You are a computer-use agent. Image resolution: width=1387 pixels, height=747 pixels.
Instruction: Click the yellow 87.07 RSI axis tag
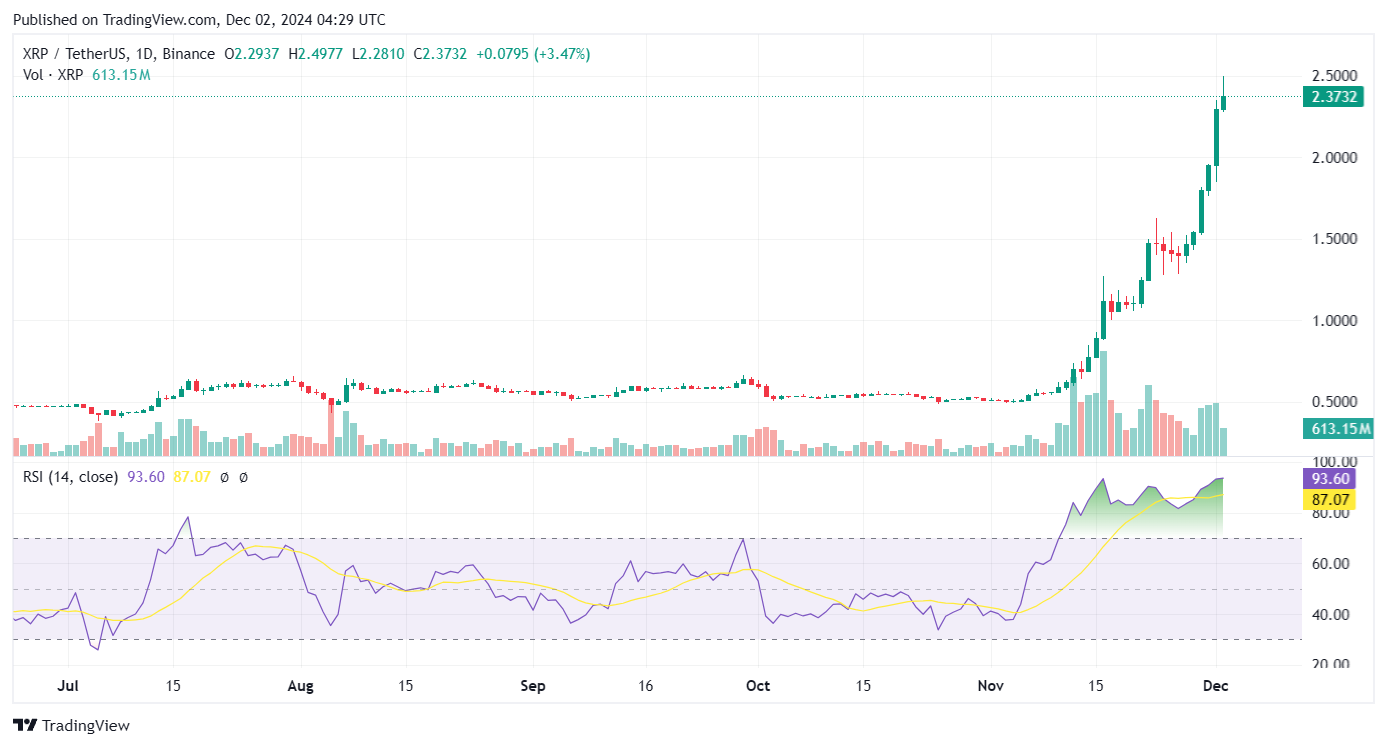click(1331, 498)
